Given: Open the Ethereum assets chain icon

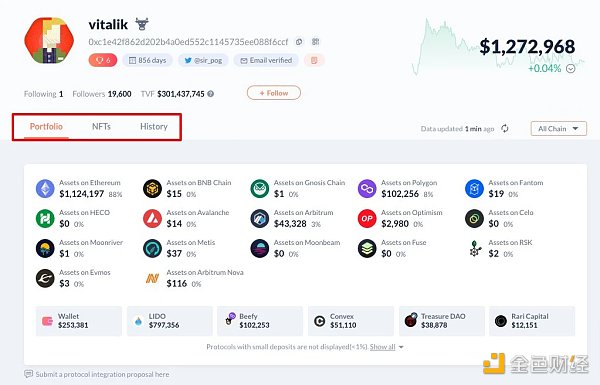Looking at the screenshot, I should (45, 188).
